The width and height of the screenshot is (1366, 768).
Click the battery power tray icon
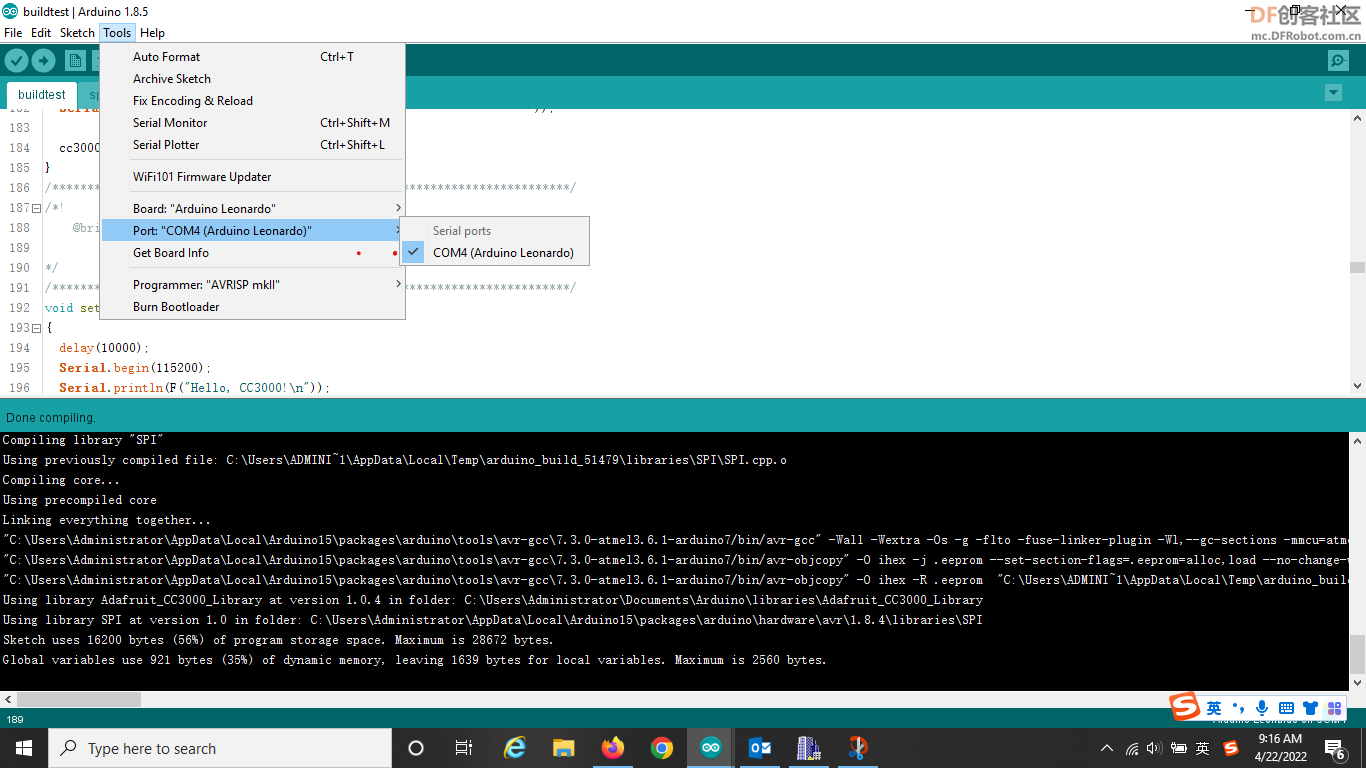point(1179,748)
